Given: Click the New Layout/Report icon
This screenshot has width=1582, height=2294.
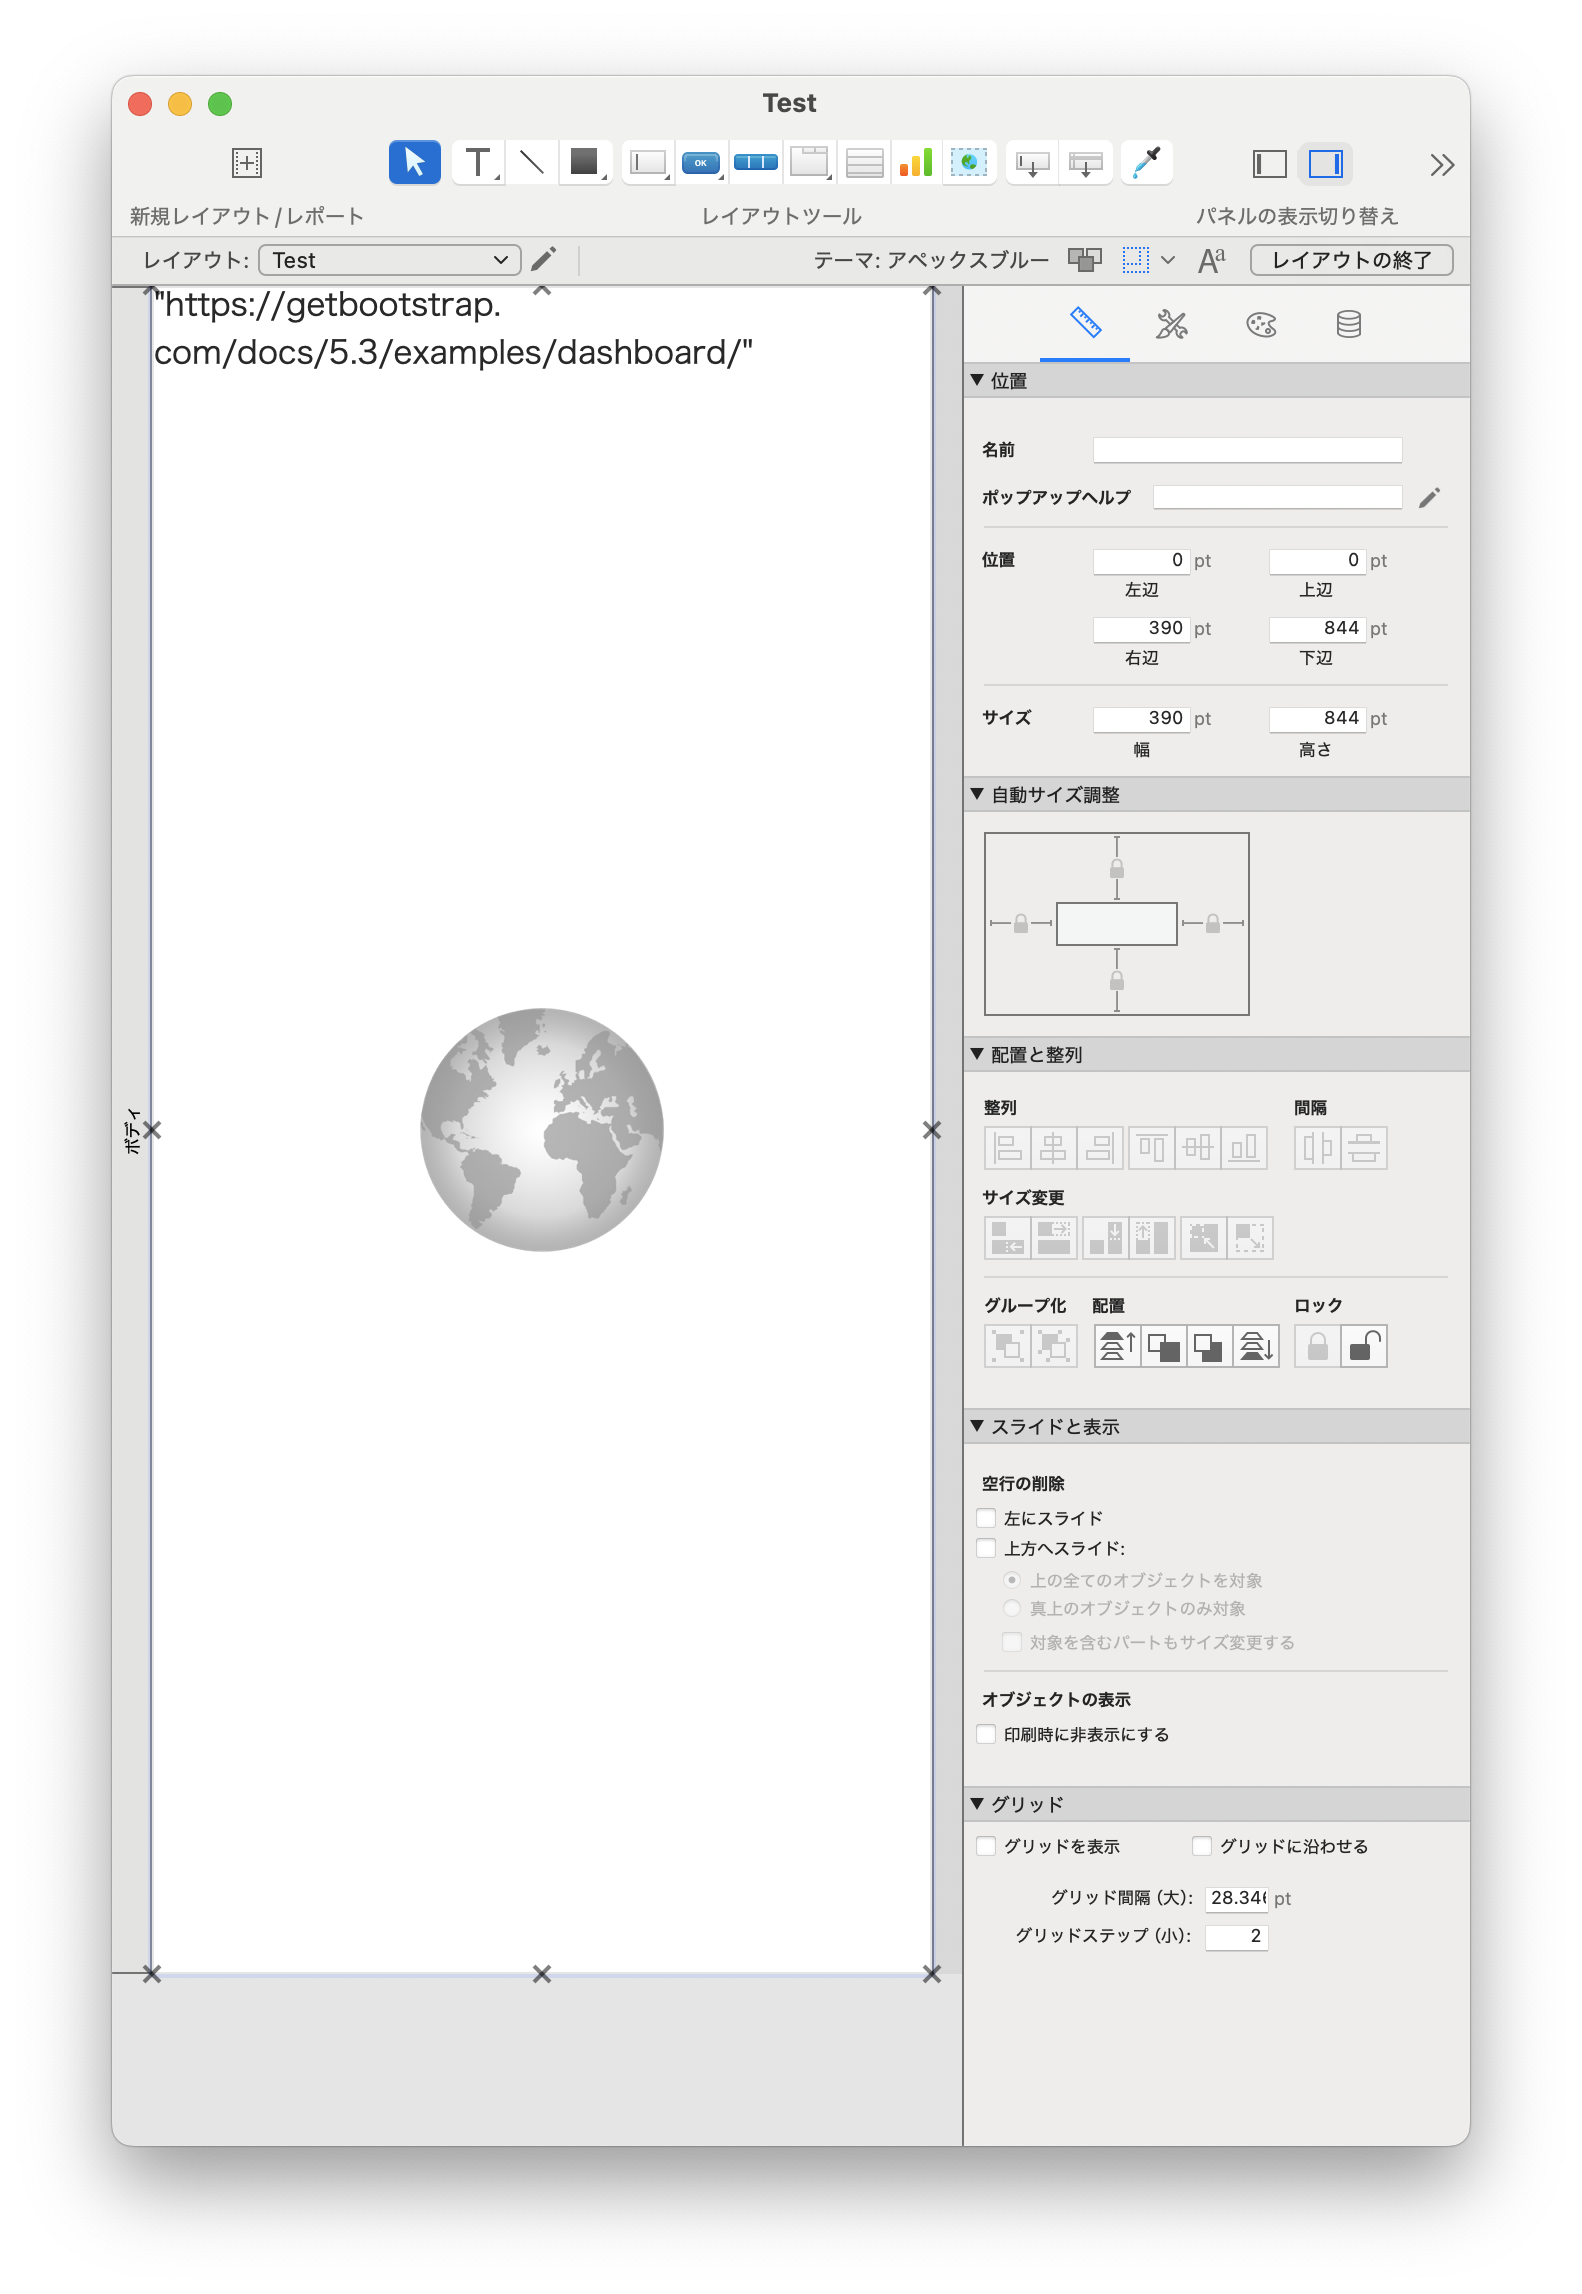Looking at the screenshot, I should tap(246, 162).
